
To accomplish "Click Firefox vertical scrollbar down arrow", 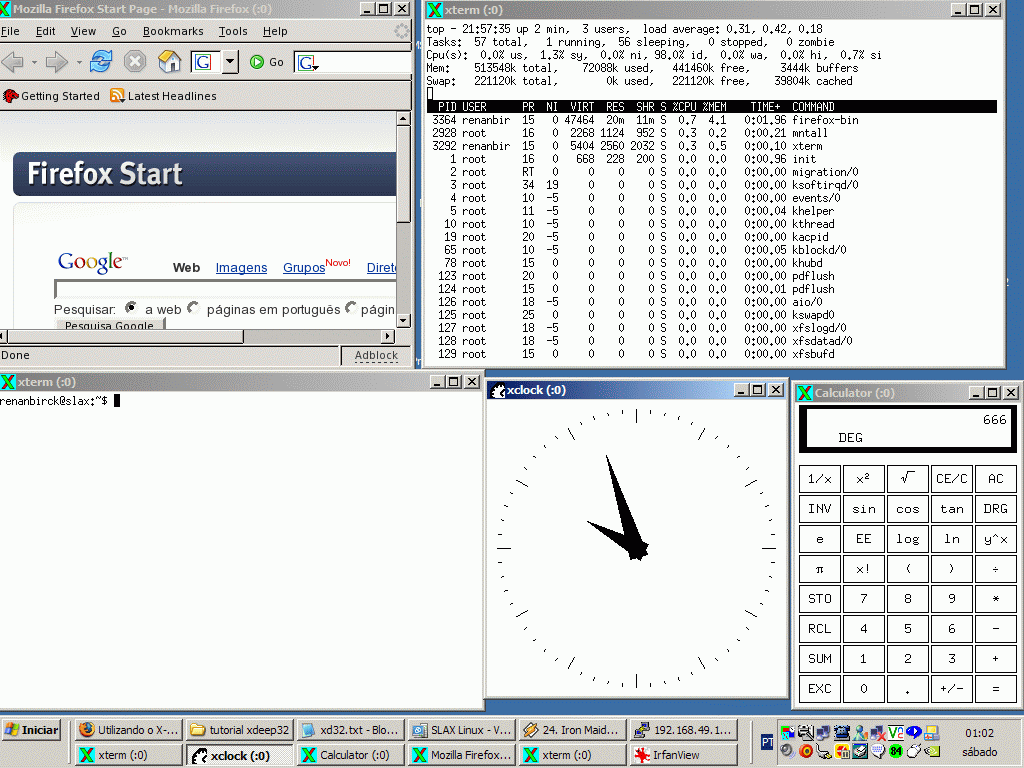I will (404, 321).
